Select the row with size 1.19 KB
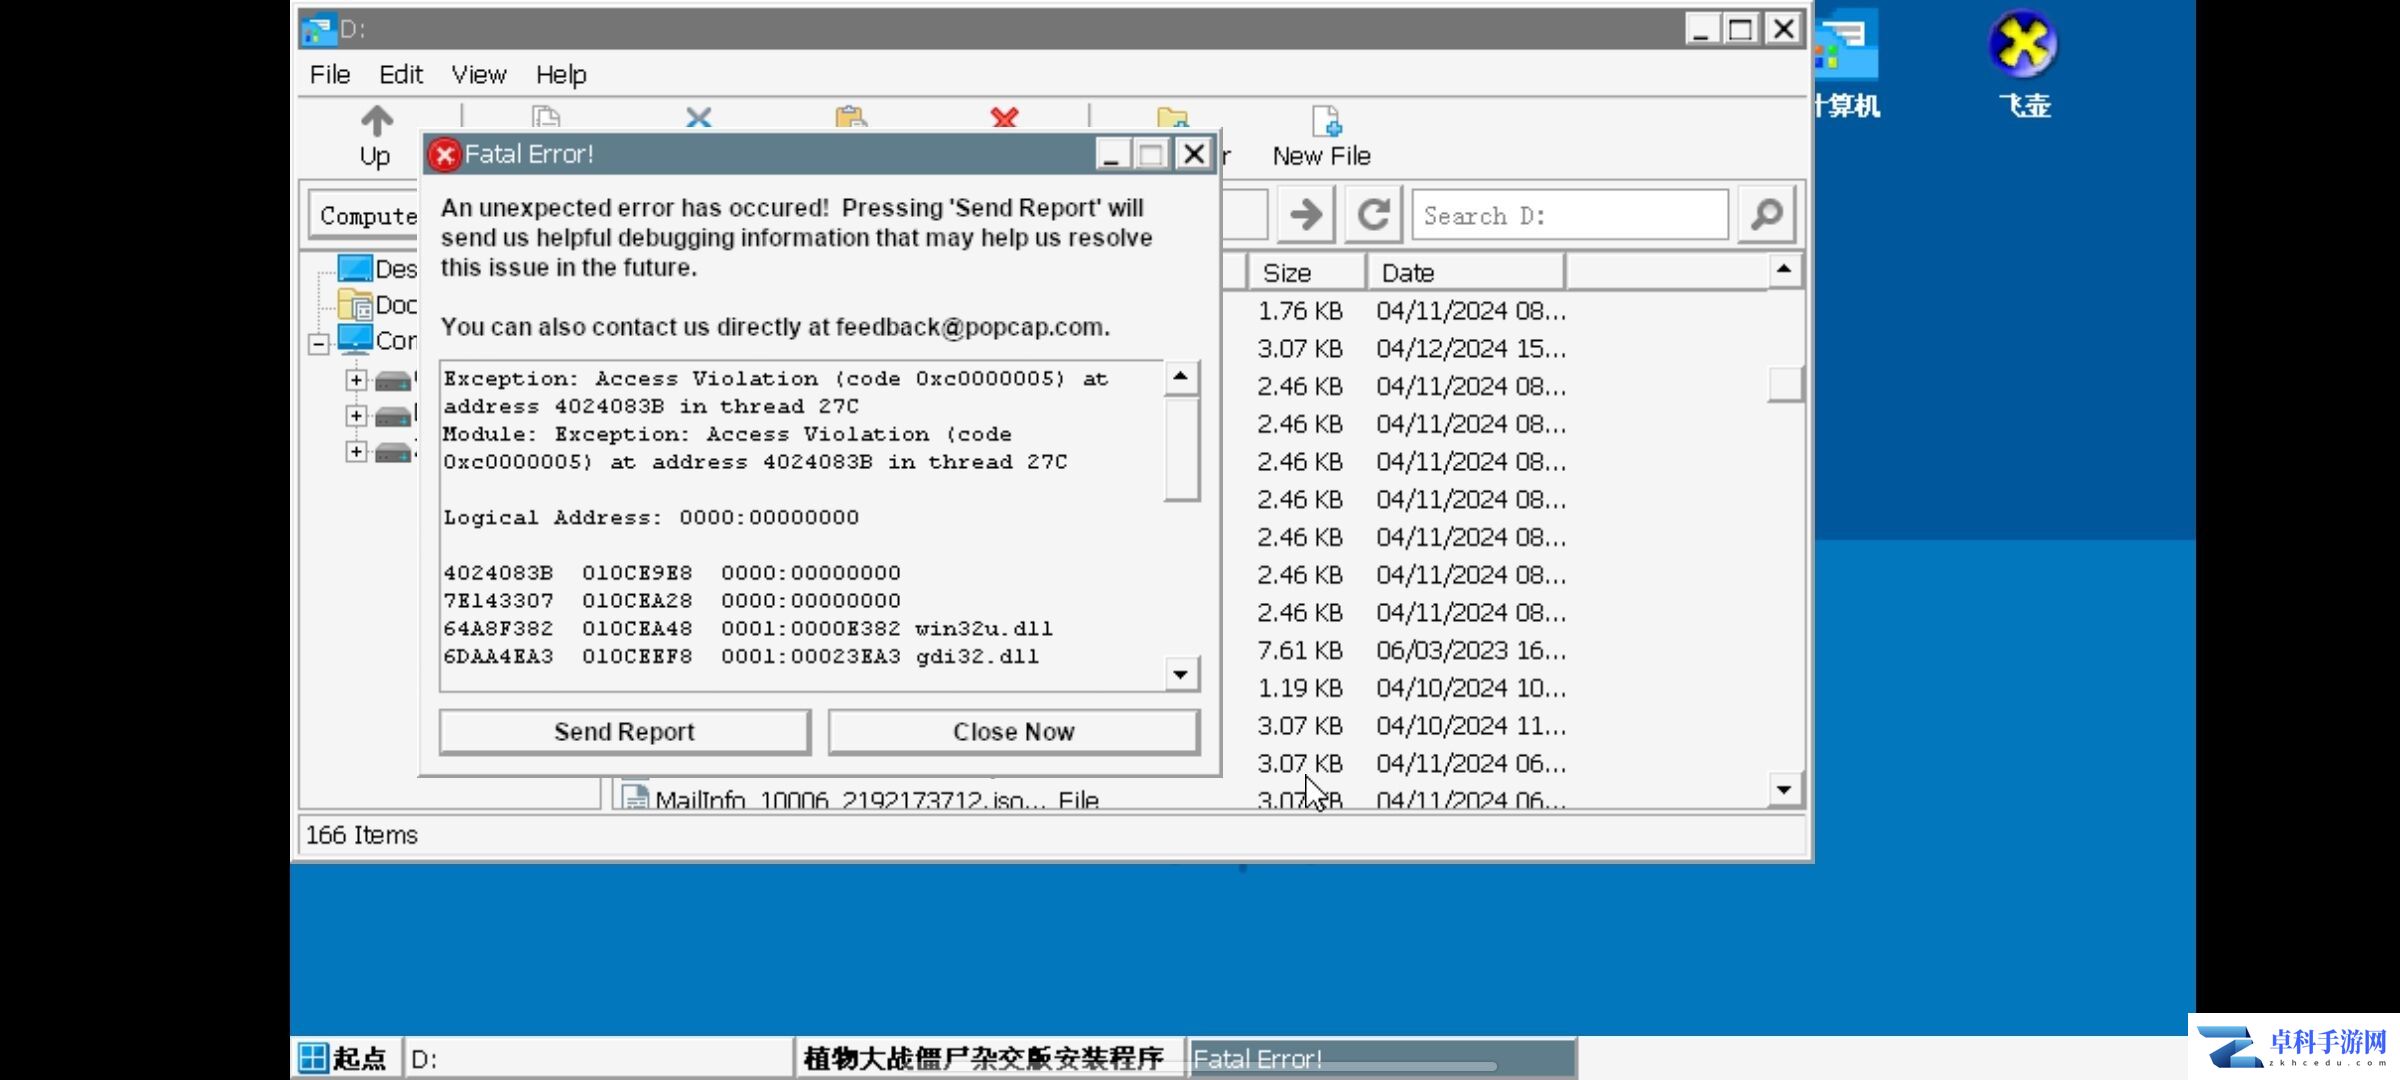 point(1300,688)
